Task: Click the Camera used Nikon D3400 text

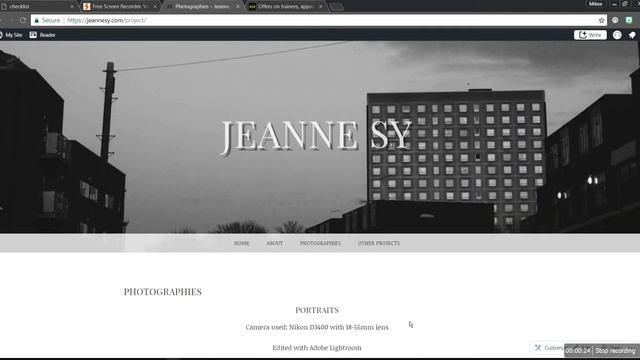Action: pos(317,327)
